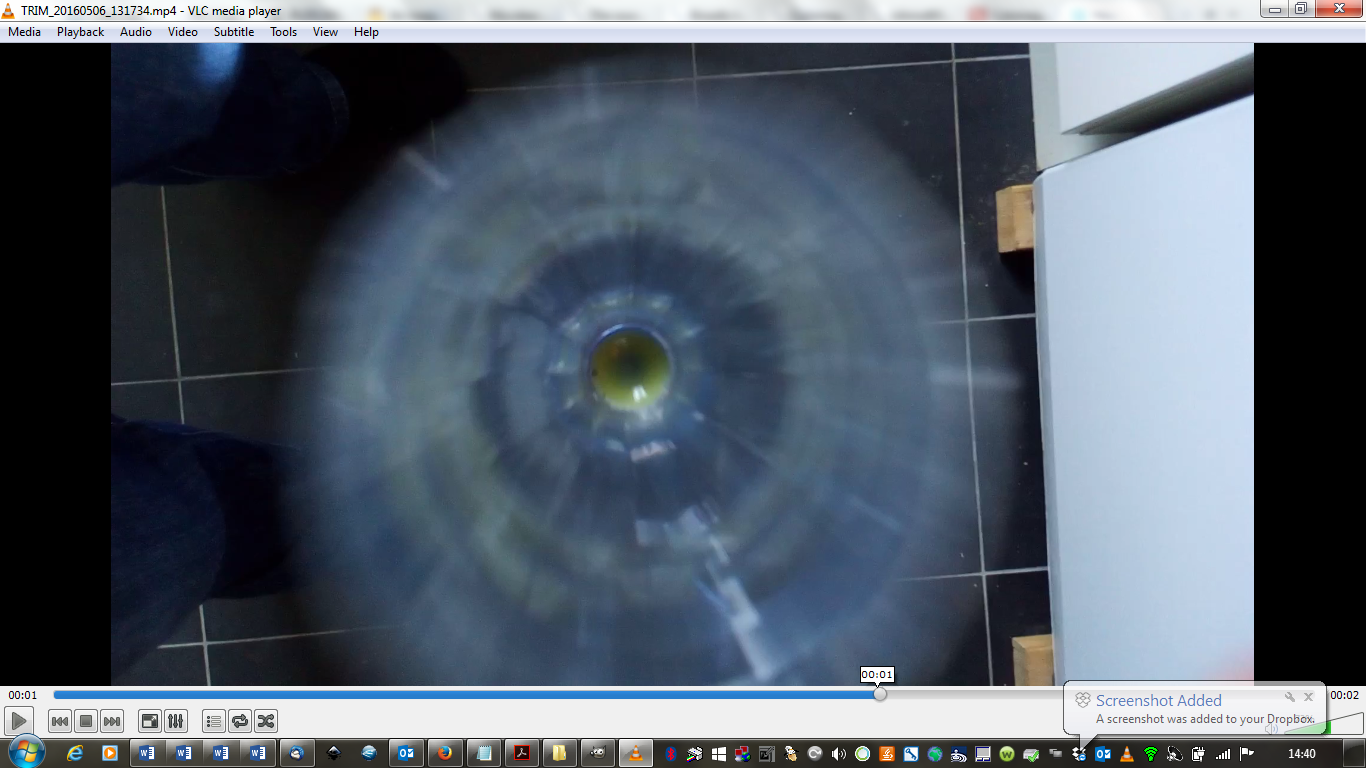Click the Show Desktop strip
This screenshot has height=768, width=1366.
point(1355,753)
